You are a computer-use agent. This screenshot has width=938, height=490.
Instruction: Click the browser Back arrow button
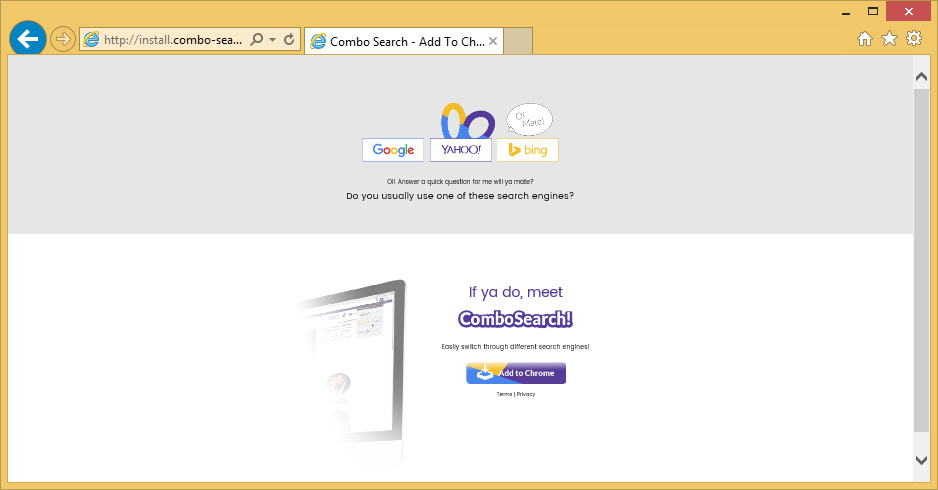pos(27,39)
